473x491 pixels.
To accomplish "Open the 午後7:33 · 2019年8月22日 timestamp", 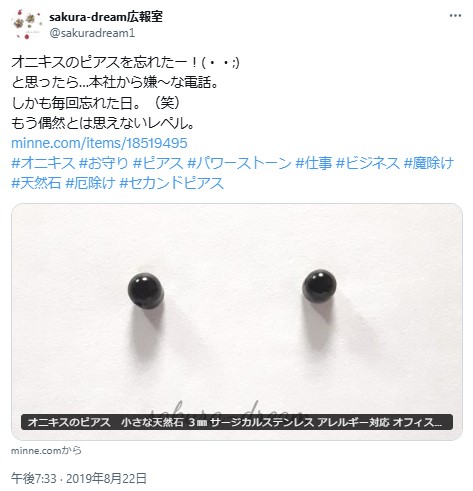I will coord(79,478).
